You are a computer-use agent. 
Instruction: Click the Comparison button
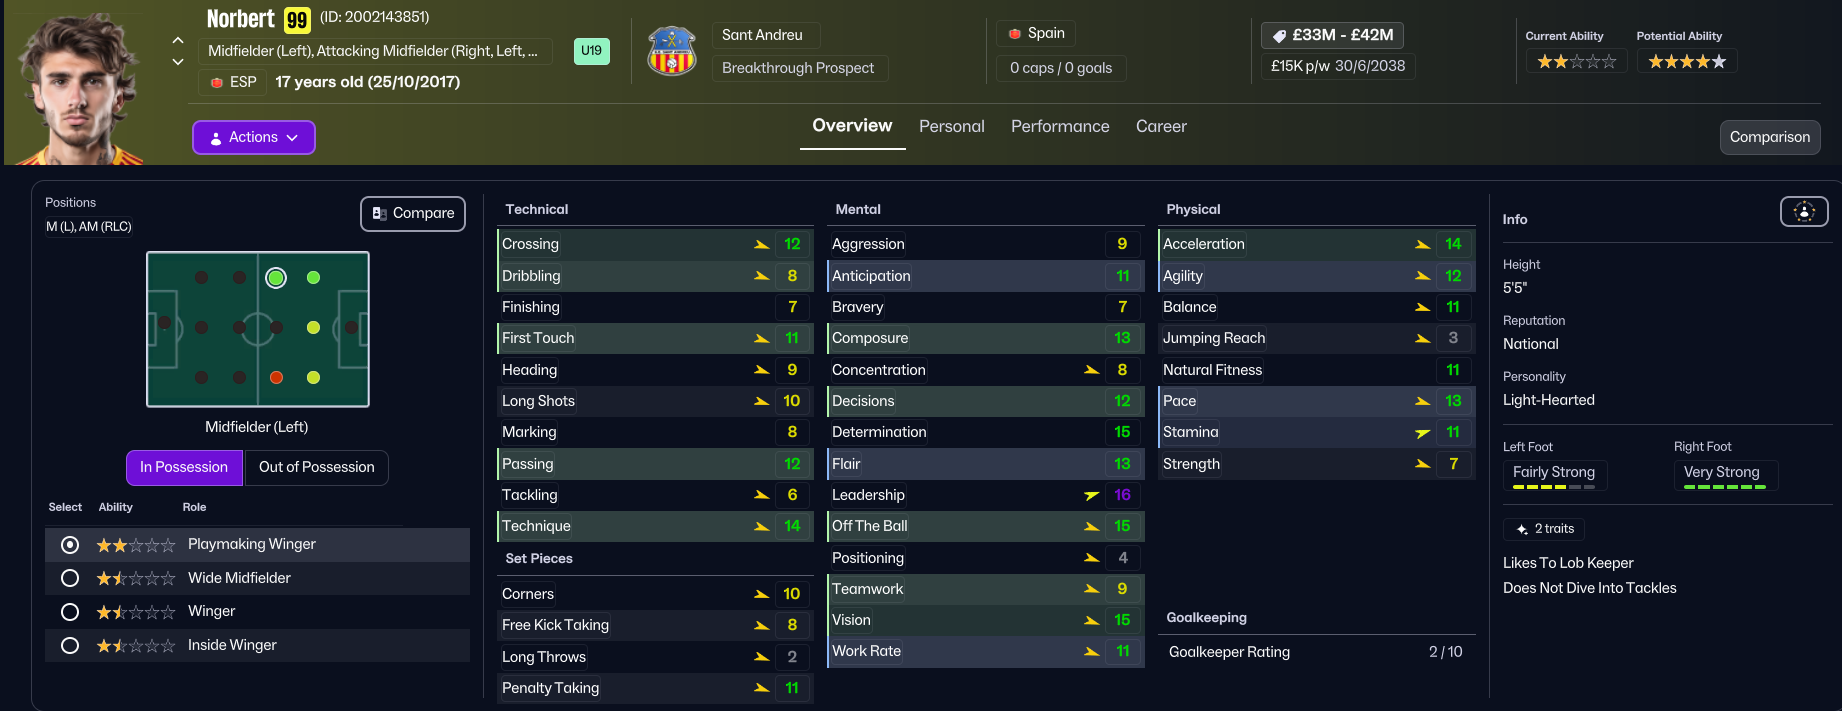pos(1769,138)
